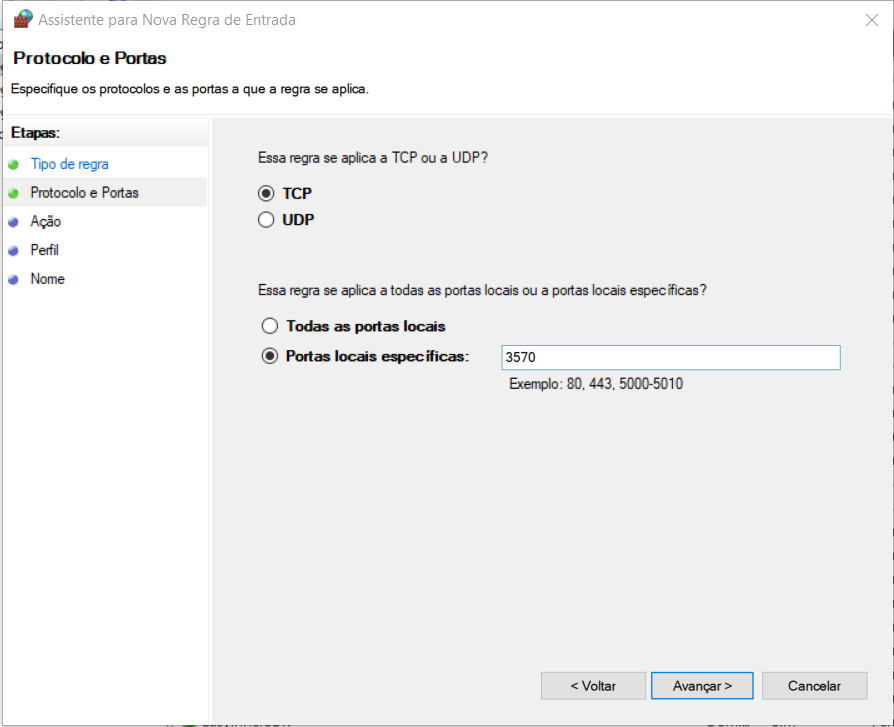
Task: Click the green bullet beside Protocolo e Portas
Action: click(13, 193)
